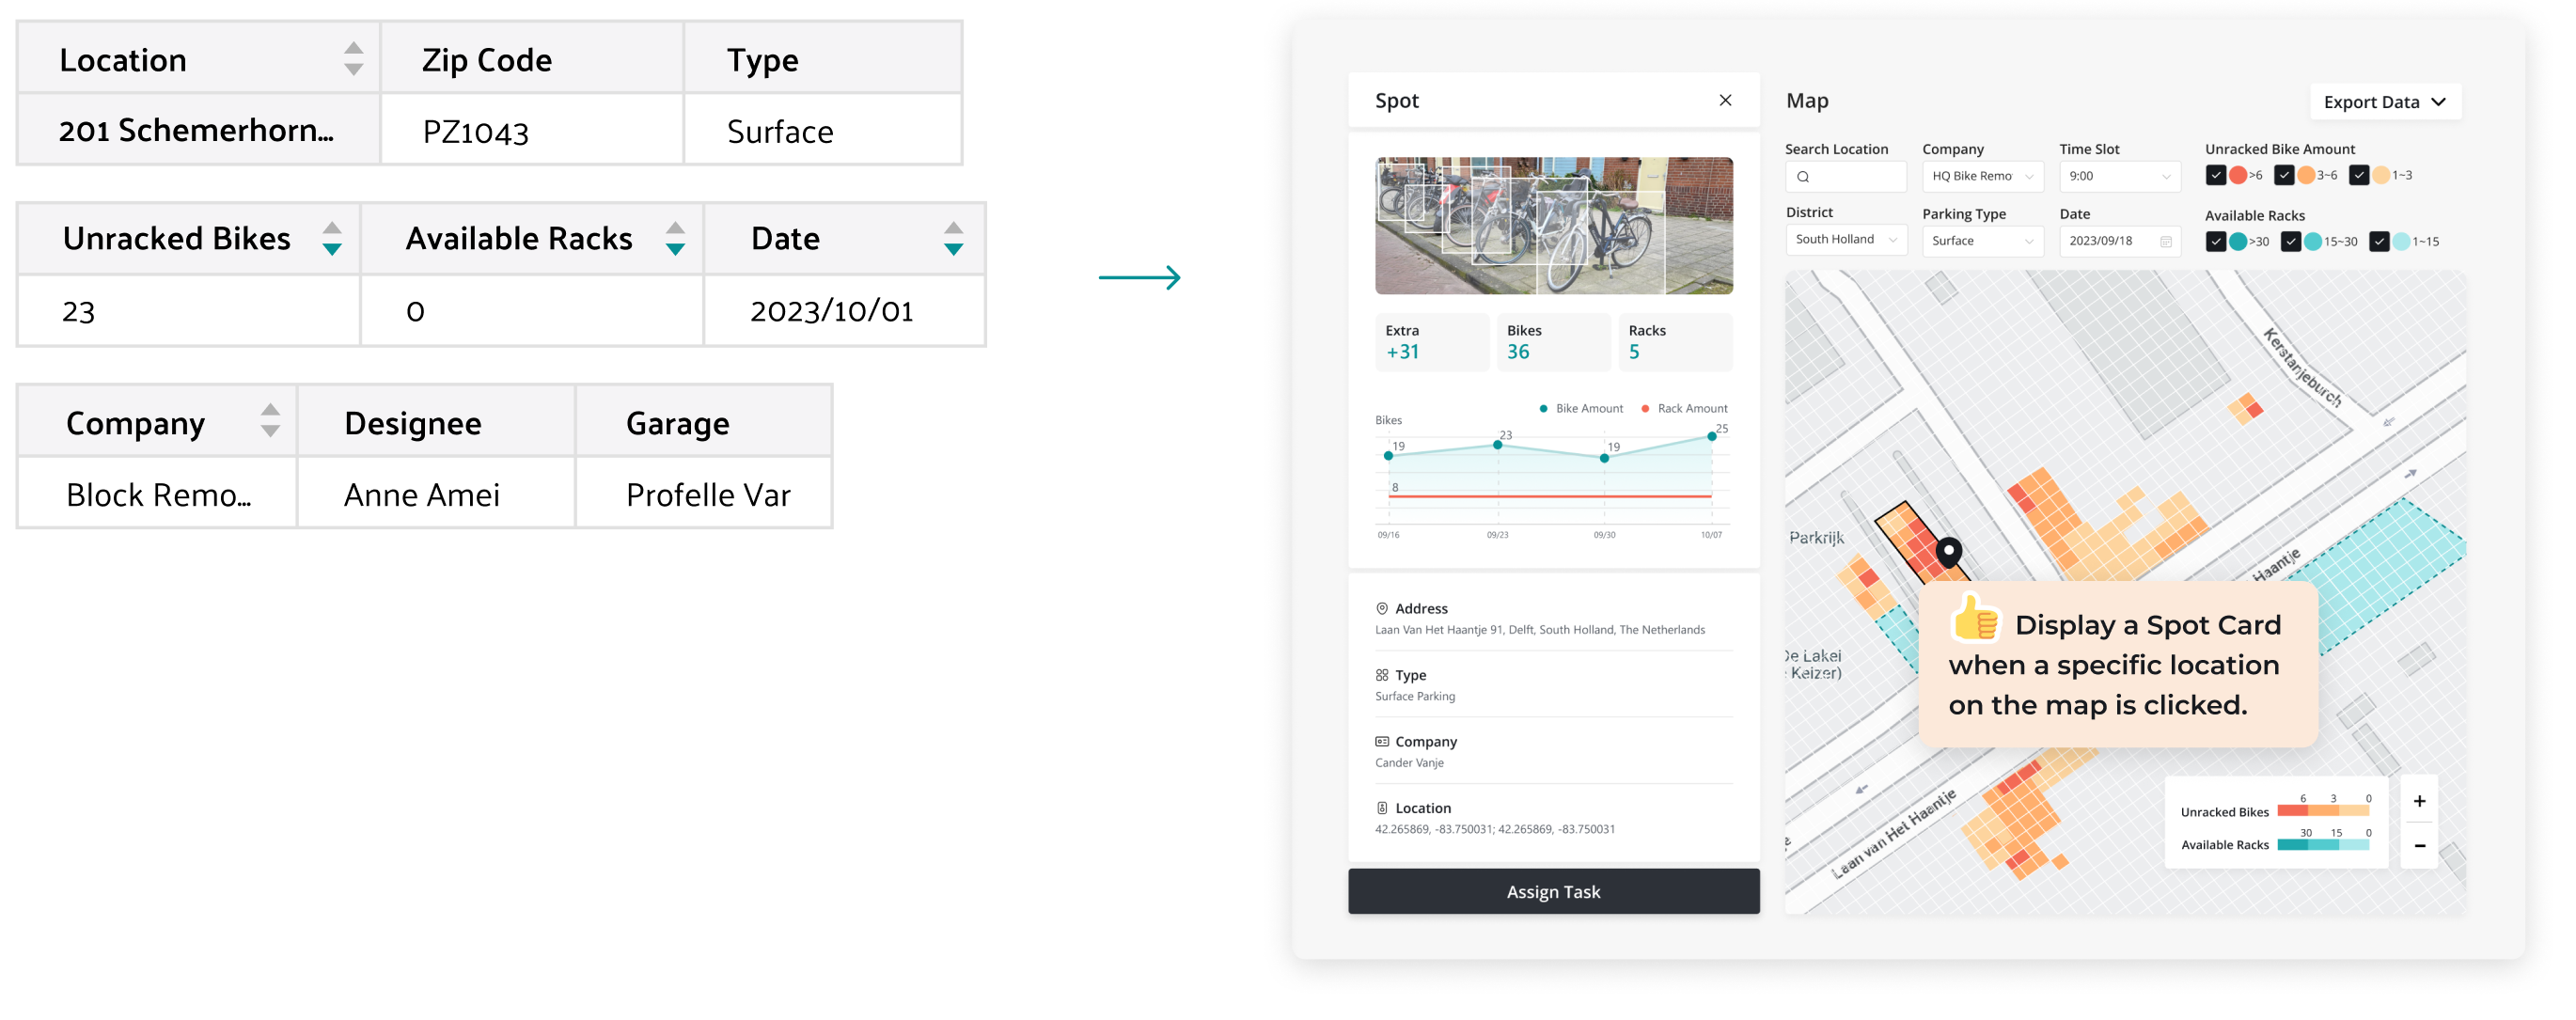Viewport: 2576px width, 1020px height.
Task: Click the black map location pin
Action: pyautogui.click(x=1948, y=550)
